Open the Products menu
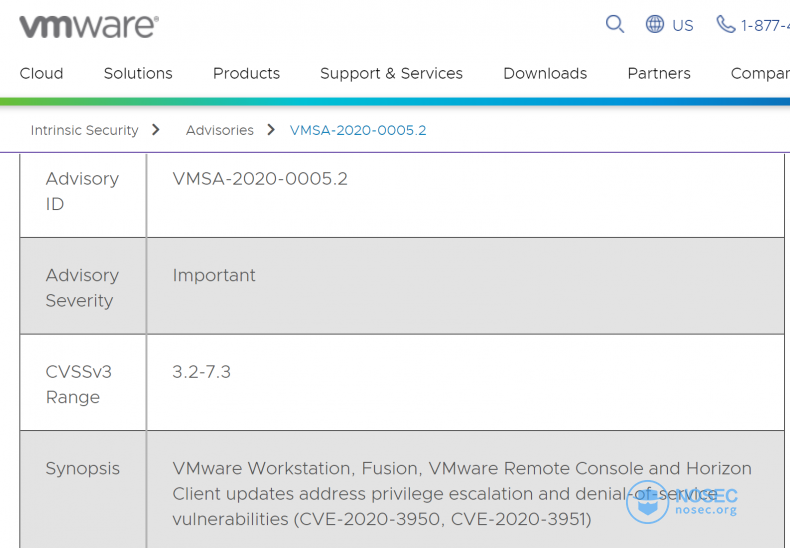Image resolution: width=790 pixels, height=548 pixels. [246, 74]
